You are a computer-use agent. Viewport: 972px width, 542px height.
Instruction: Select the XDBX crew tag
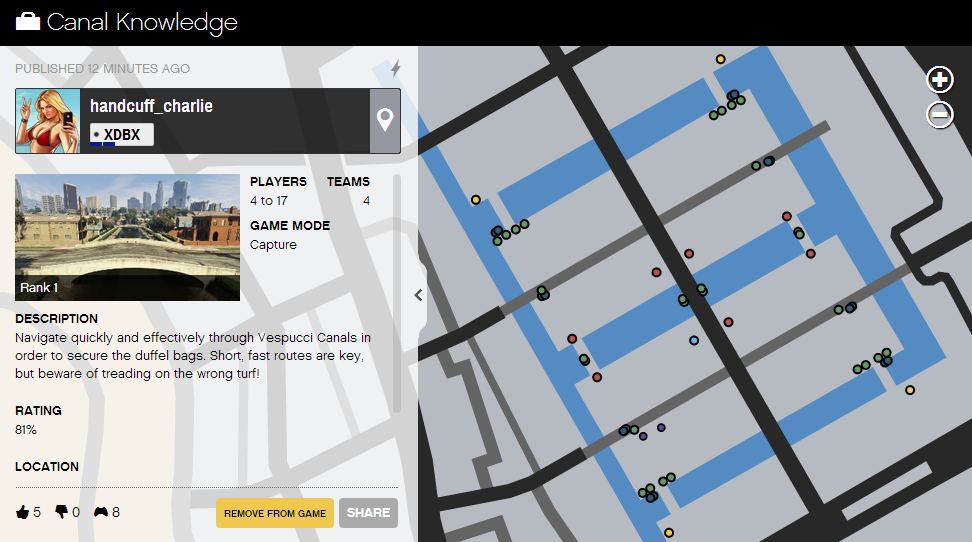[x=122, y=135]
